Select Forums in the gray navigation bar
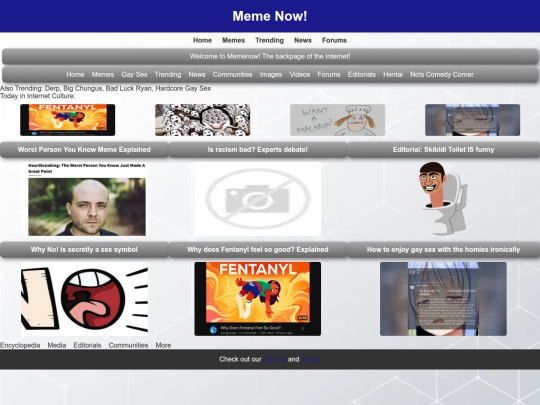Image resolution: width=540 pixels, height=405 pixels. 329,74
